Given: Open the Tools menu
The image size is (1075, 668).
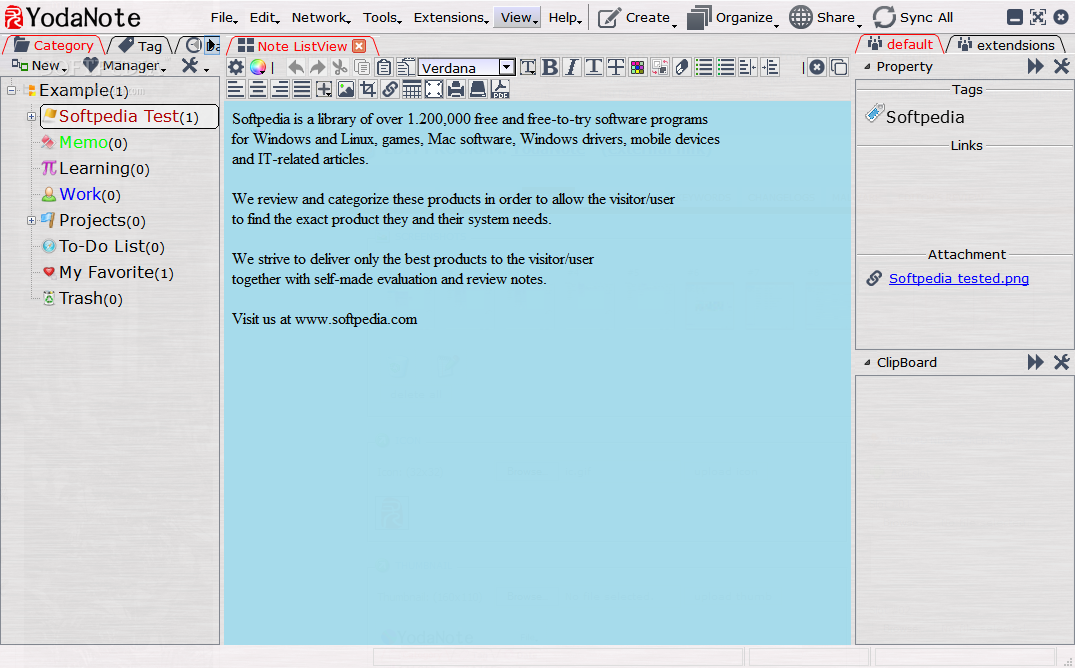Looking at the screenshot, I should [x=383, y=18].
